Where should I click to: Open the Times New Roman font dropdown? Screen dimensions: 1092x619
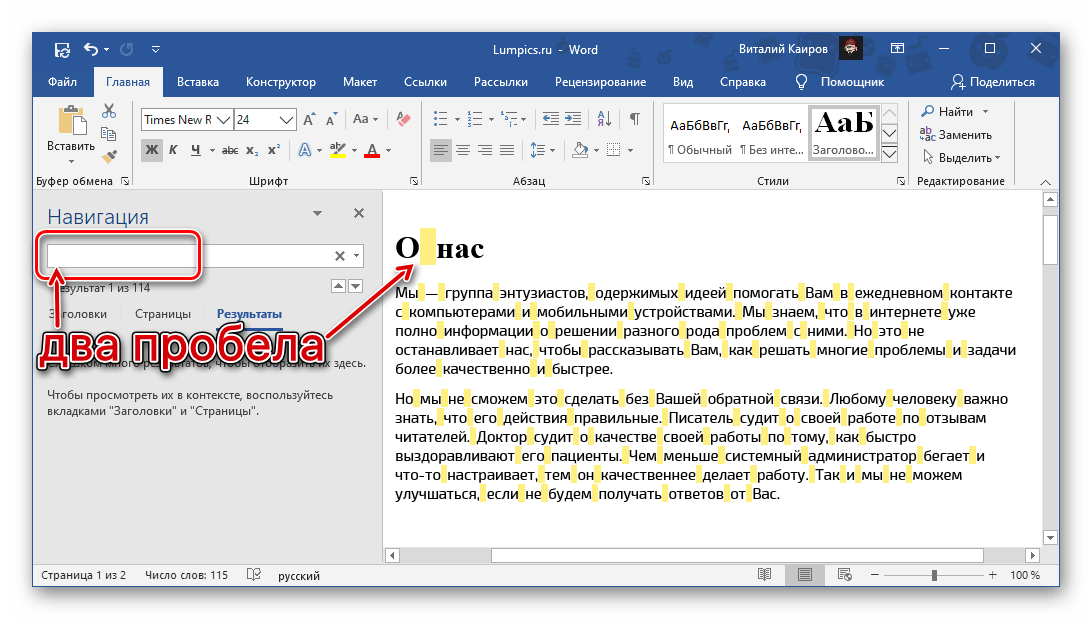coord(223,120)
